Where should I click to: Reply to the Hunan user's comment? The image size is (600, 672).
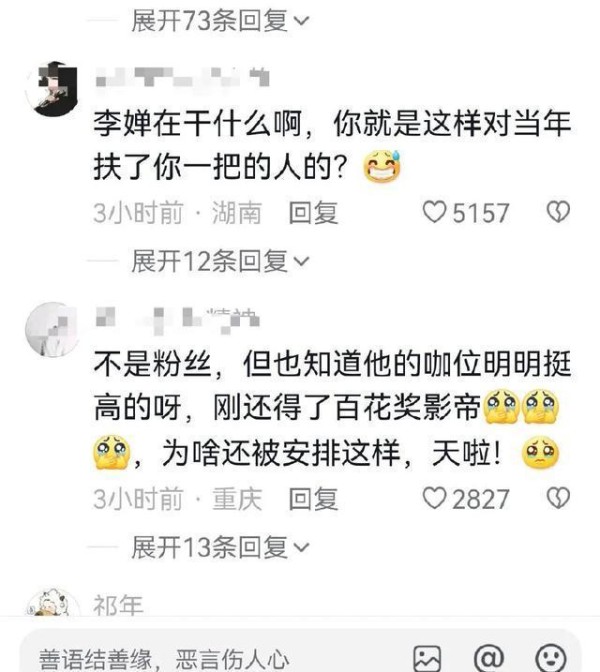[x=313, y=213]
